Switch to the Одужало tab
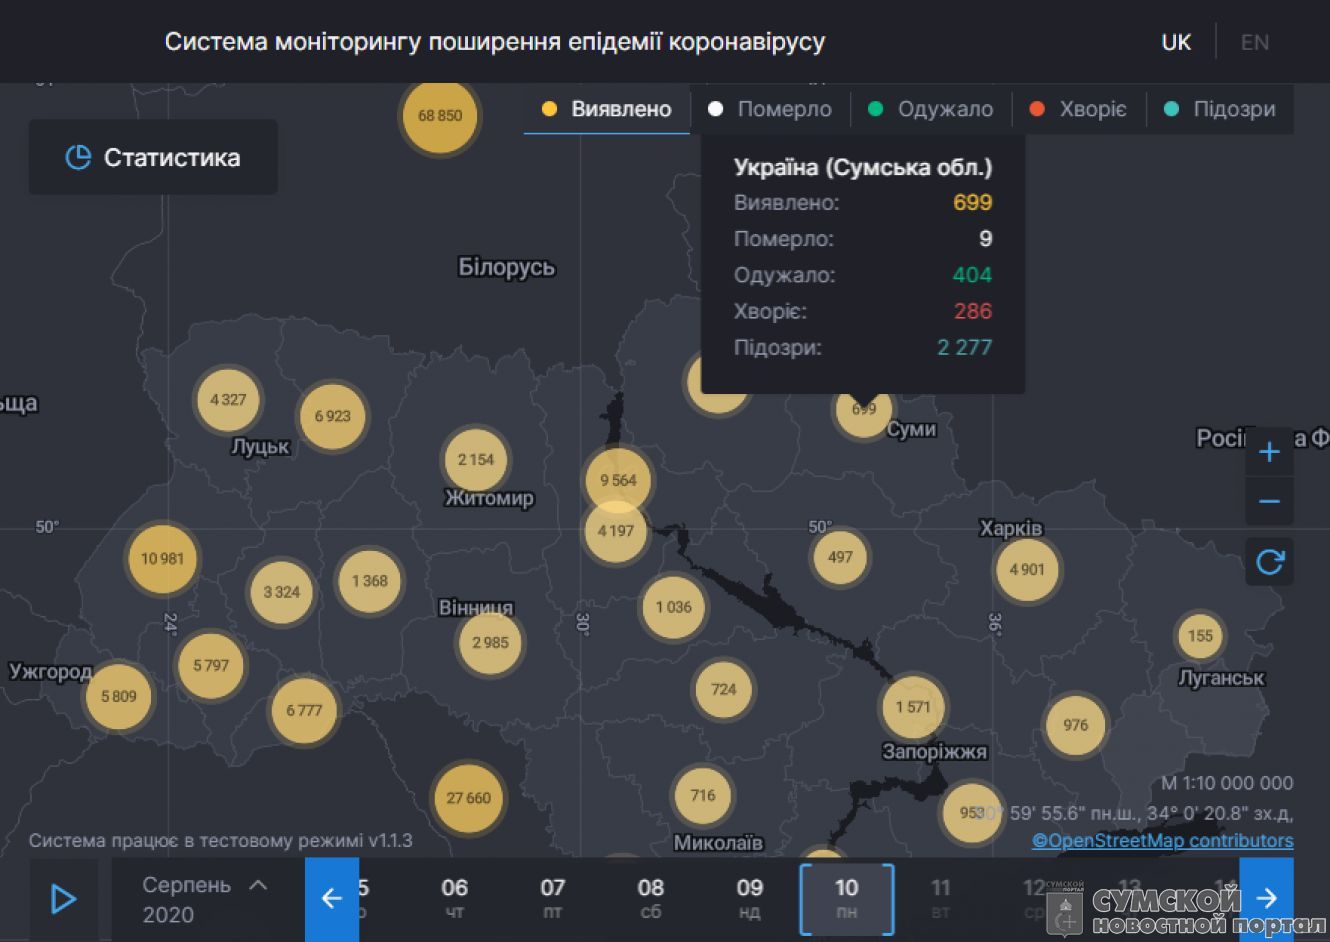The image size is (1330, 942). click(931, 109)
